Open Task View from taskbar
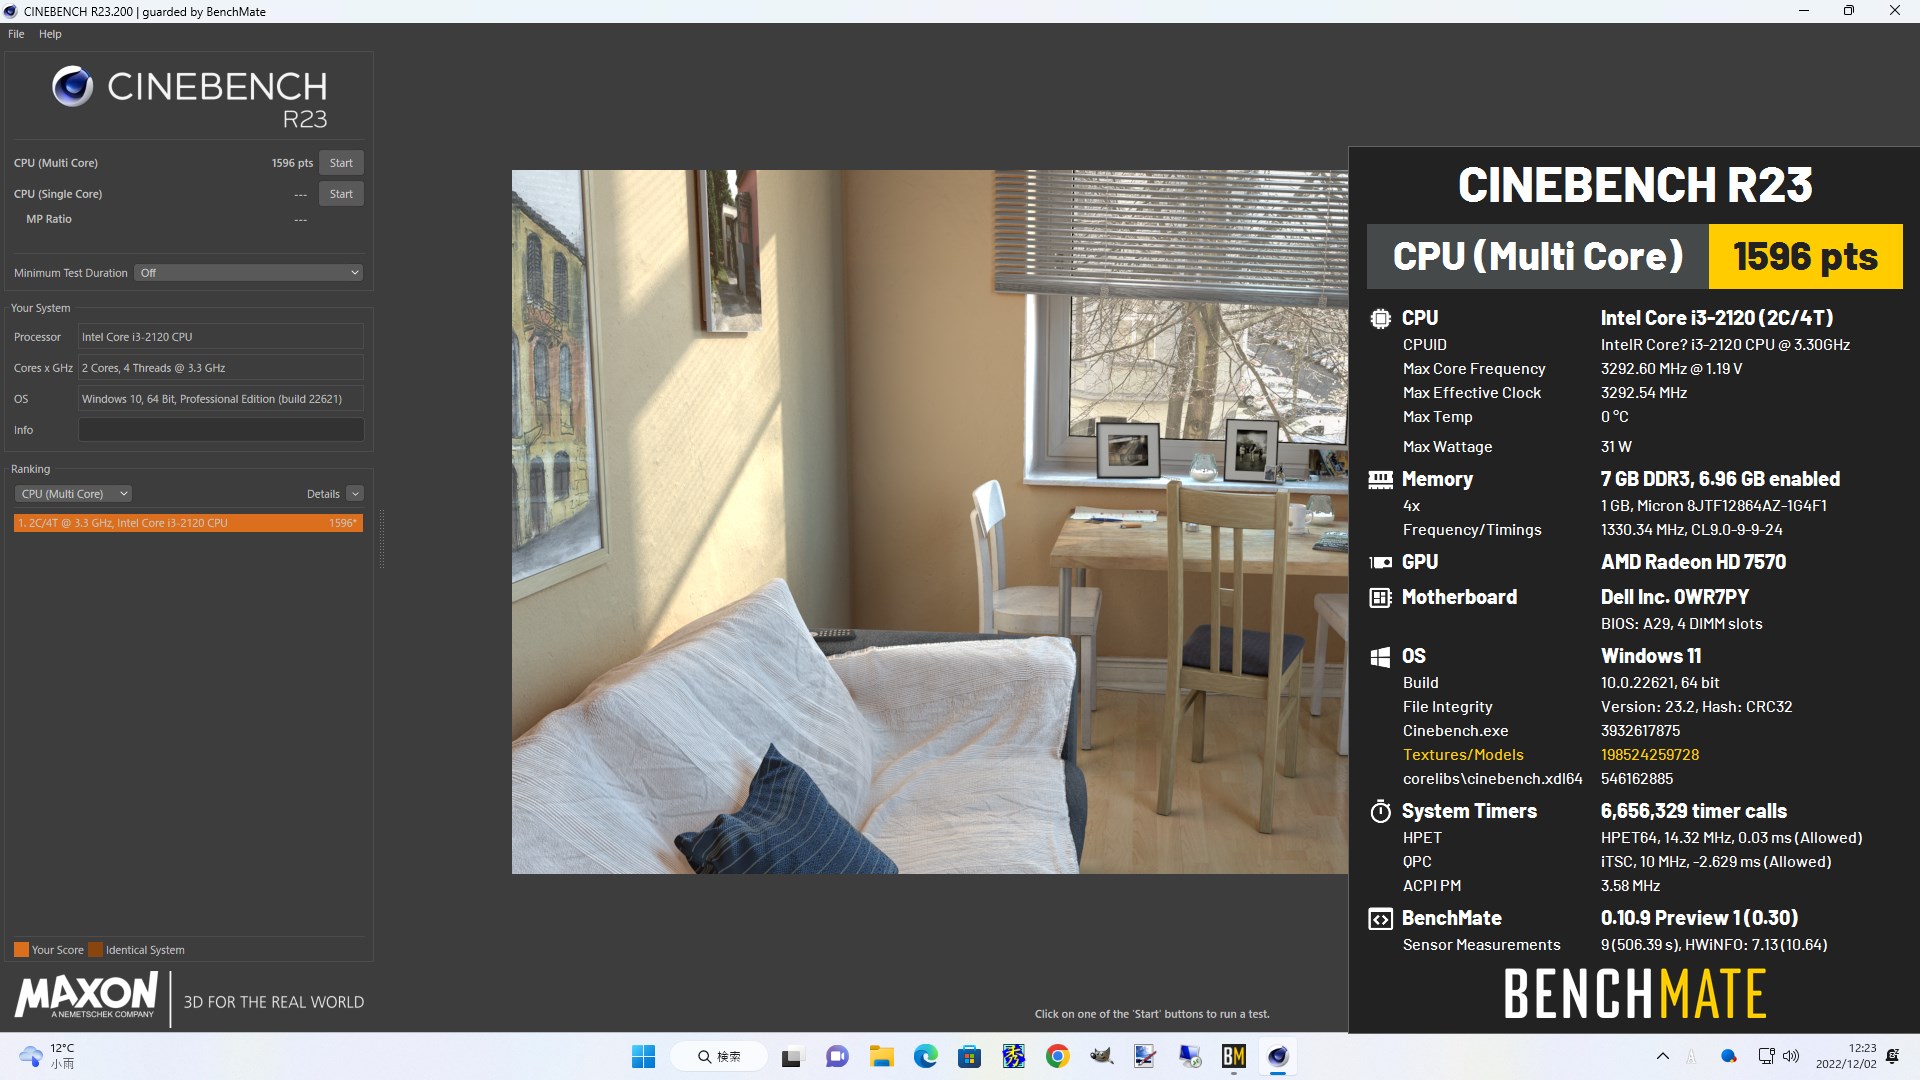Image resolution: width=1920 pixels, height=1080 pixels. tap(792, 1056)
